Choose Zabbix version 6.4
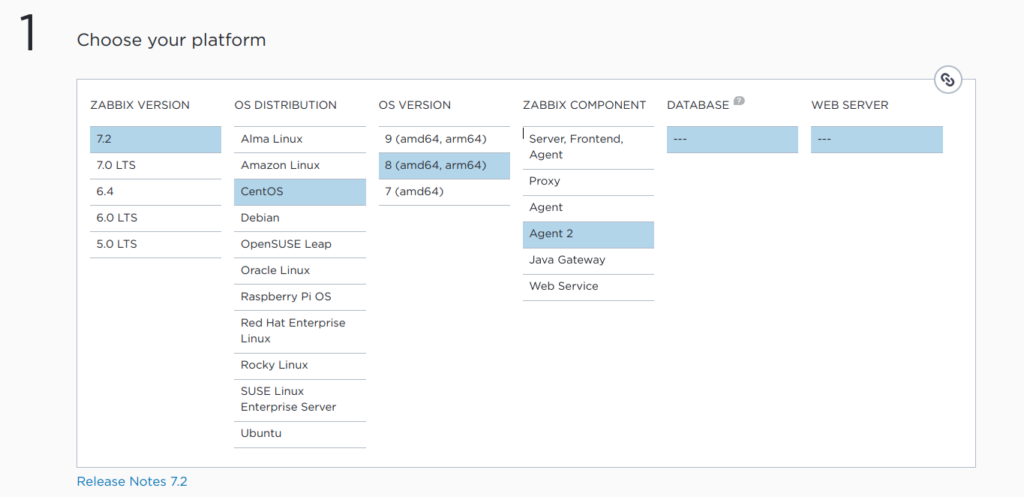The image size is (1024, 497). point(155,192)
